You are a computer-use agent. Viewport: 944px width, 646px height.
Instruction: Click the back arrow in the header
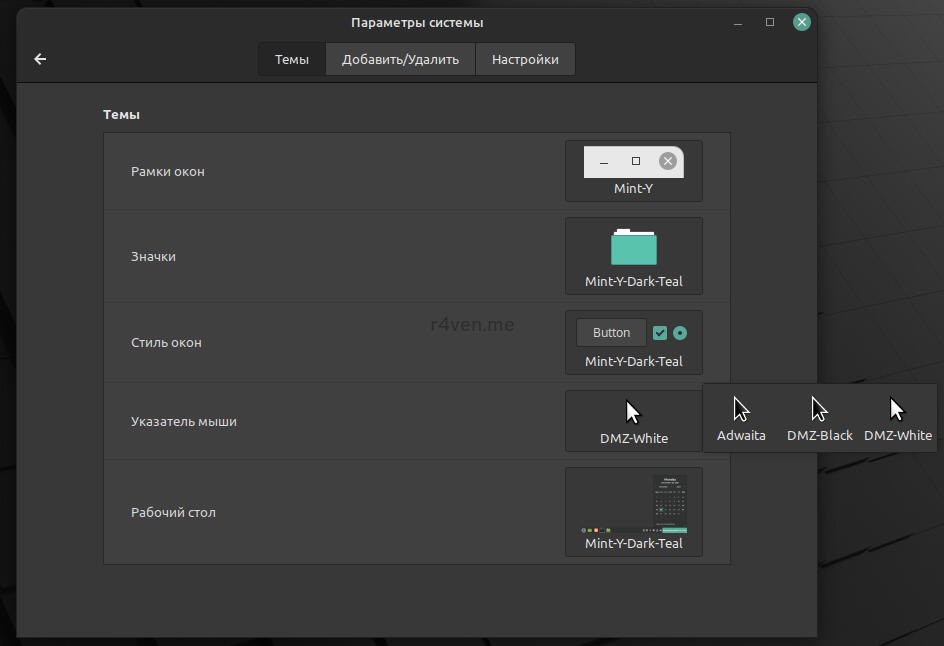[x=40, y=59]
